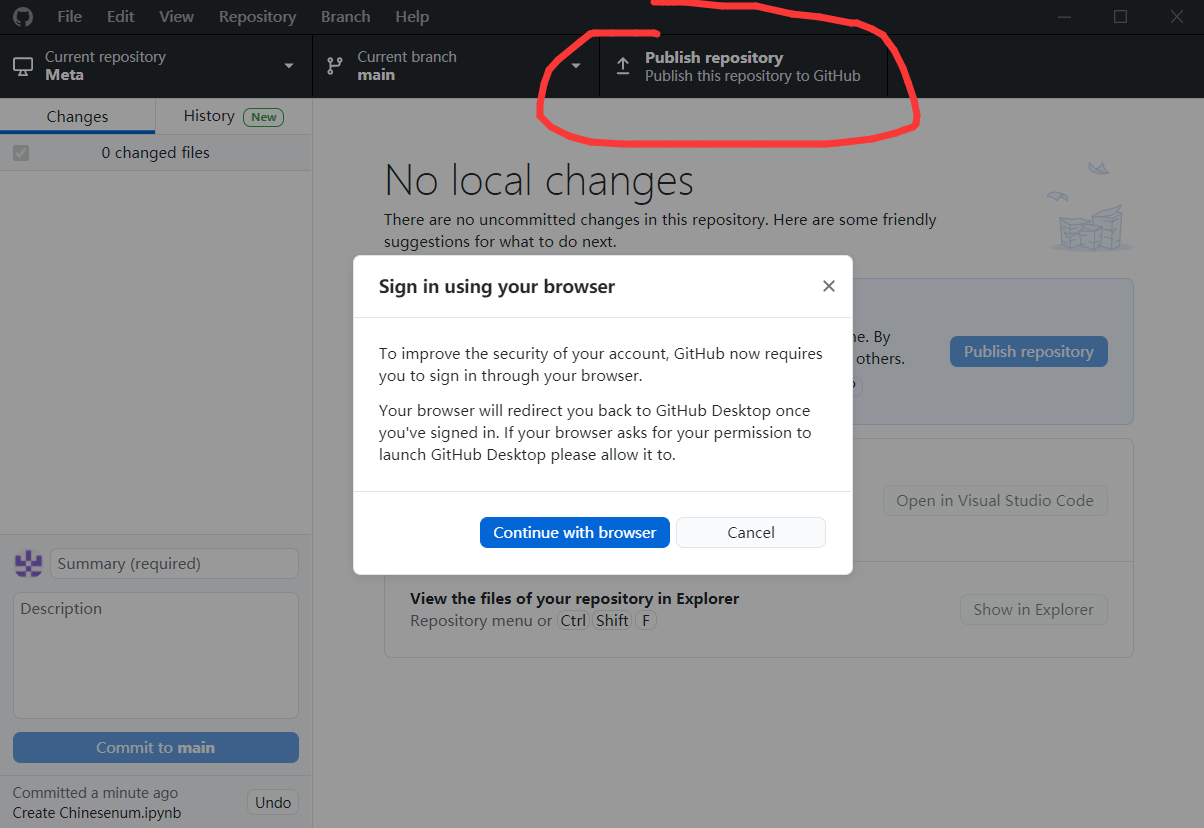Viewport: 1204px width, 828px height.
Task: Open the View menu
Action: (x=177, y=17)
